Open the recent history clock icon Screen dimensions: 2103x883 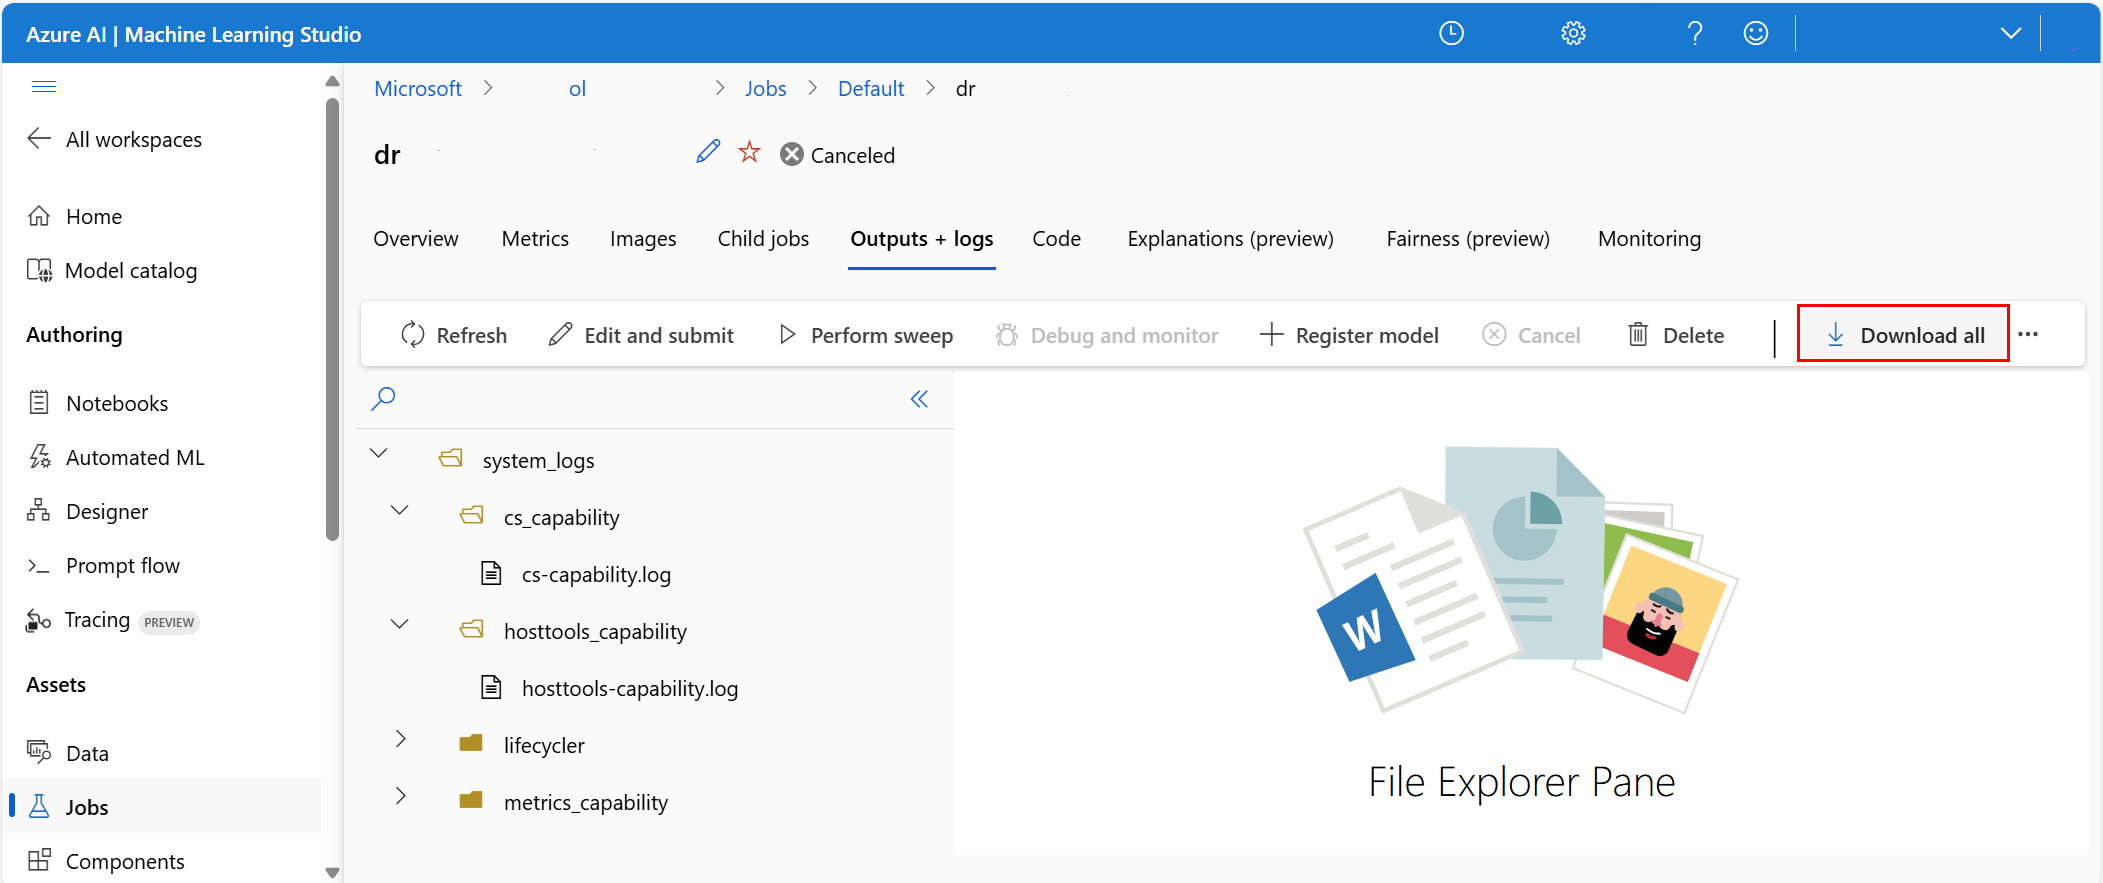tap(1451, 34)
